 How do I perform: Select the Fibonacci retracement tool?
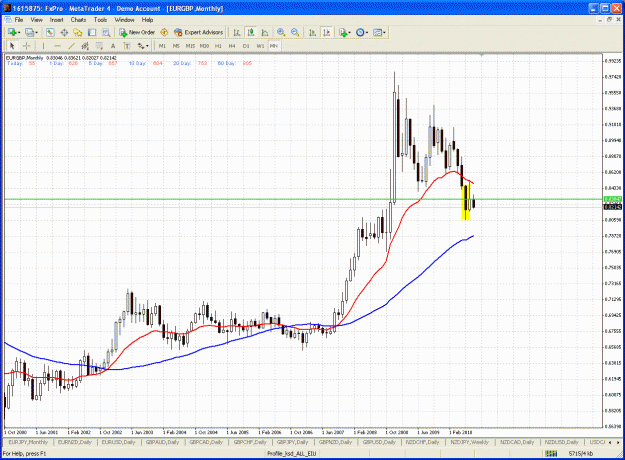click(99, 46)
